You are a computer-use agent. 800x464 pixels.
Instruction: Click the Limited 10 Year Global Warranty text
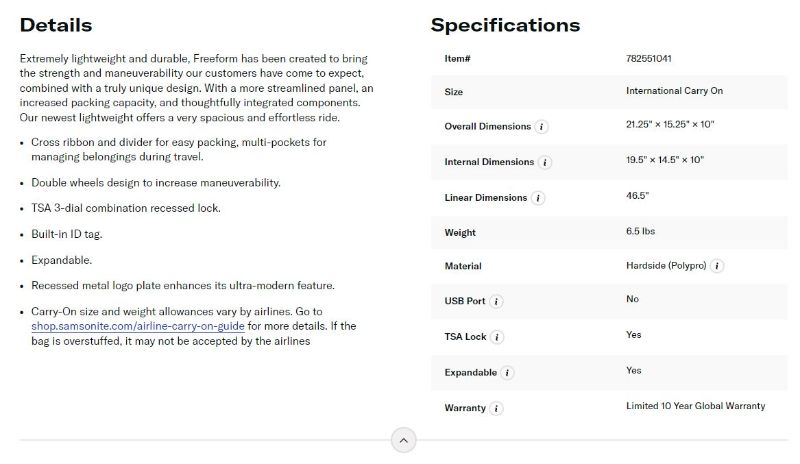695,406
